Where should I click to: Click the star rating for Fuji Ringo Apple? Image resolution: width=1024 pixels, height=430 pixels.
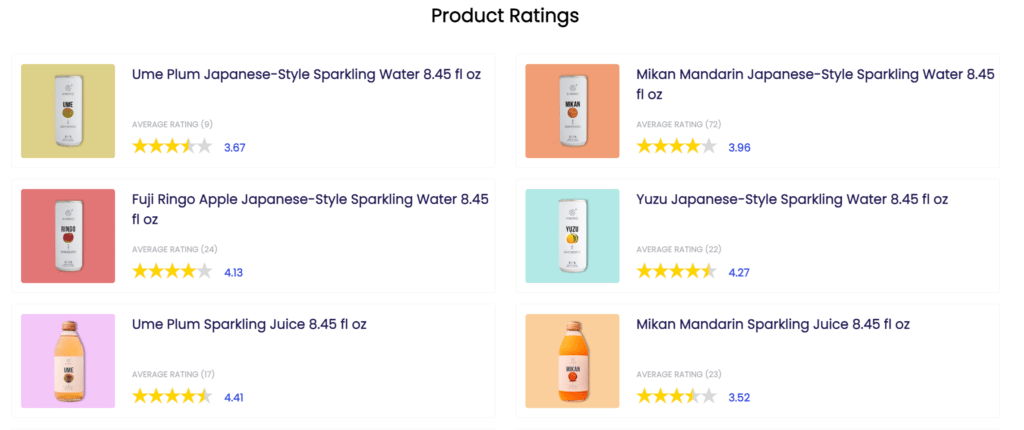(x=172, y=271)
